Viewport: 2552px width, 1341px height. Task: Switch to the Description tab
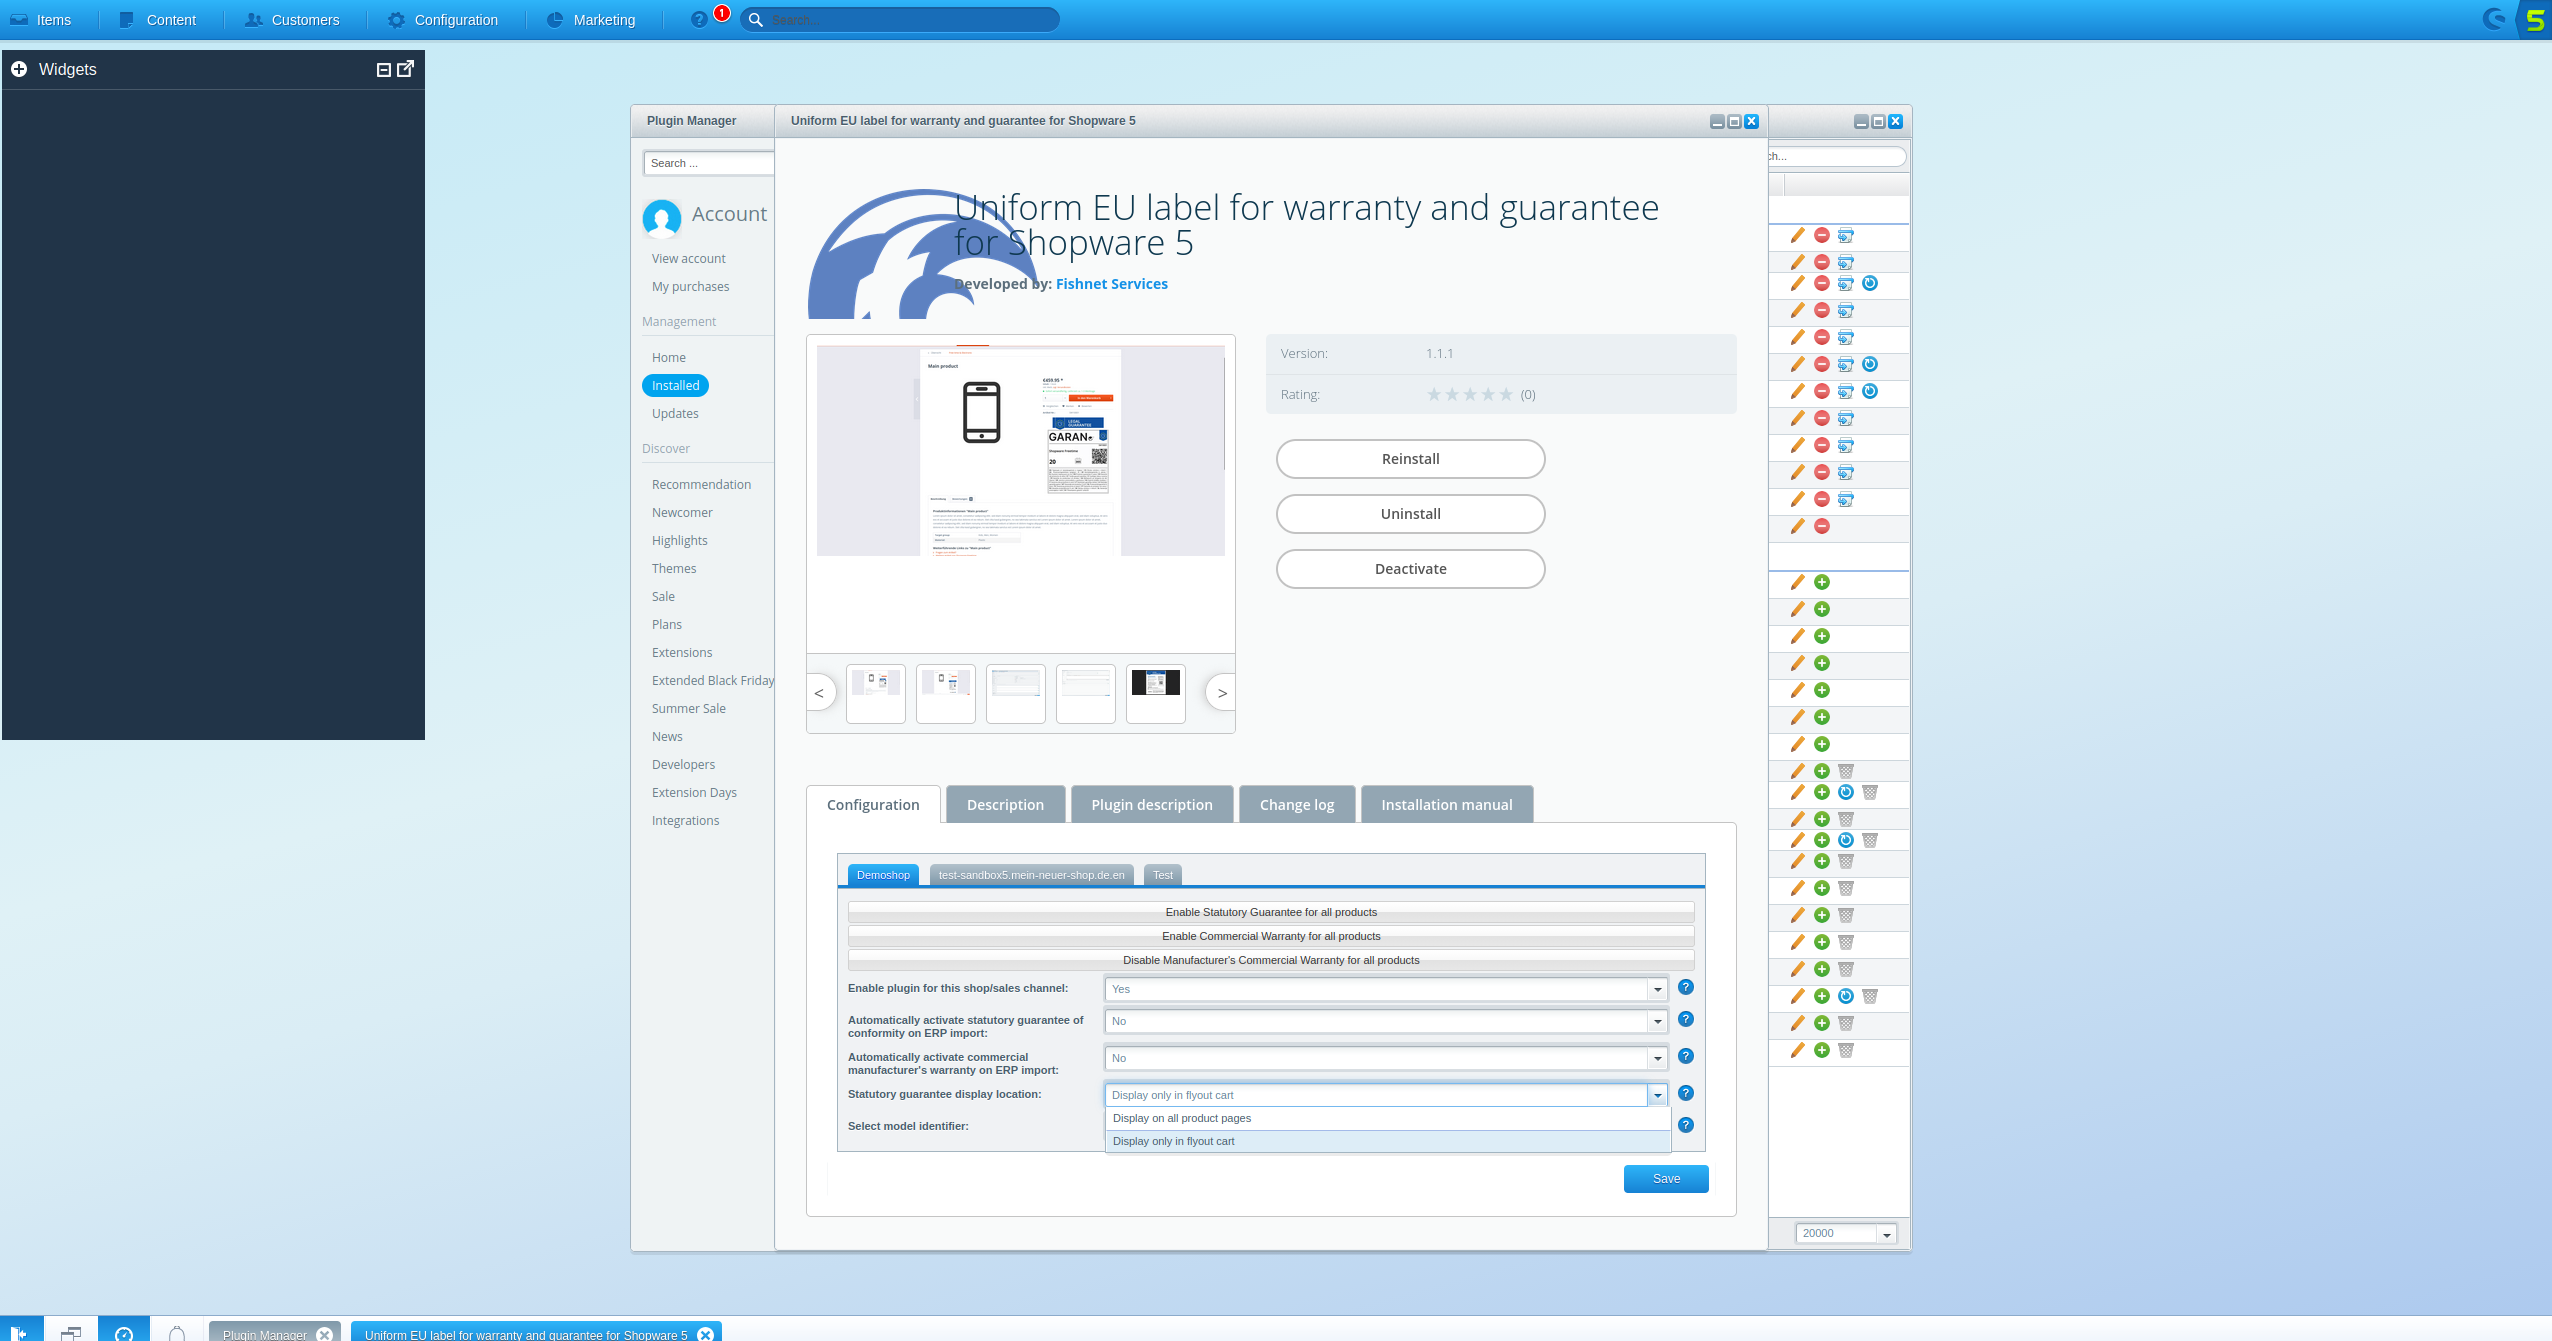1005,804
